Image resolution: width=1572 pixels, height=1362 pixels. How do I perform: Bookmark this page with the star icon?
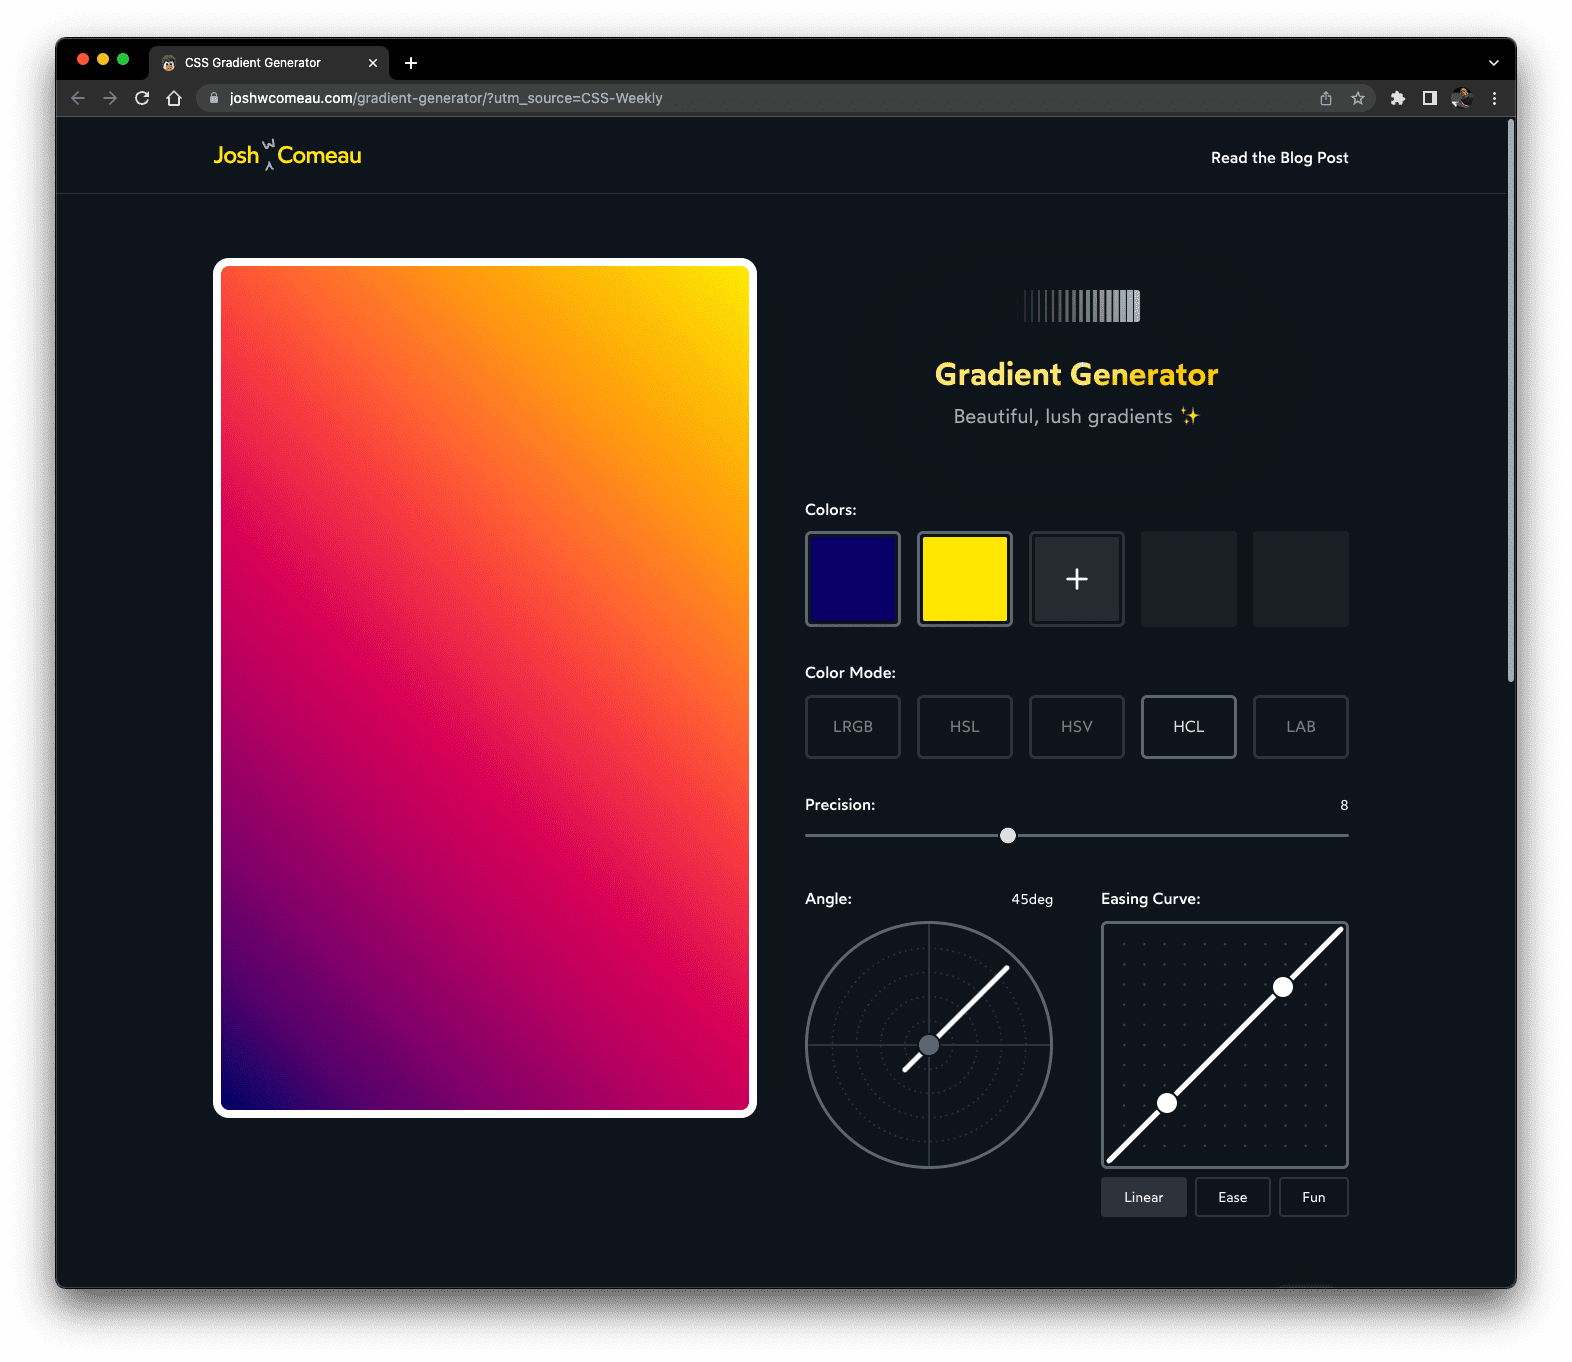pos(1357,98)
